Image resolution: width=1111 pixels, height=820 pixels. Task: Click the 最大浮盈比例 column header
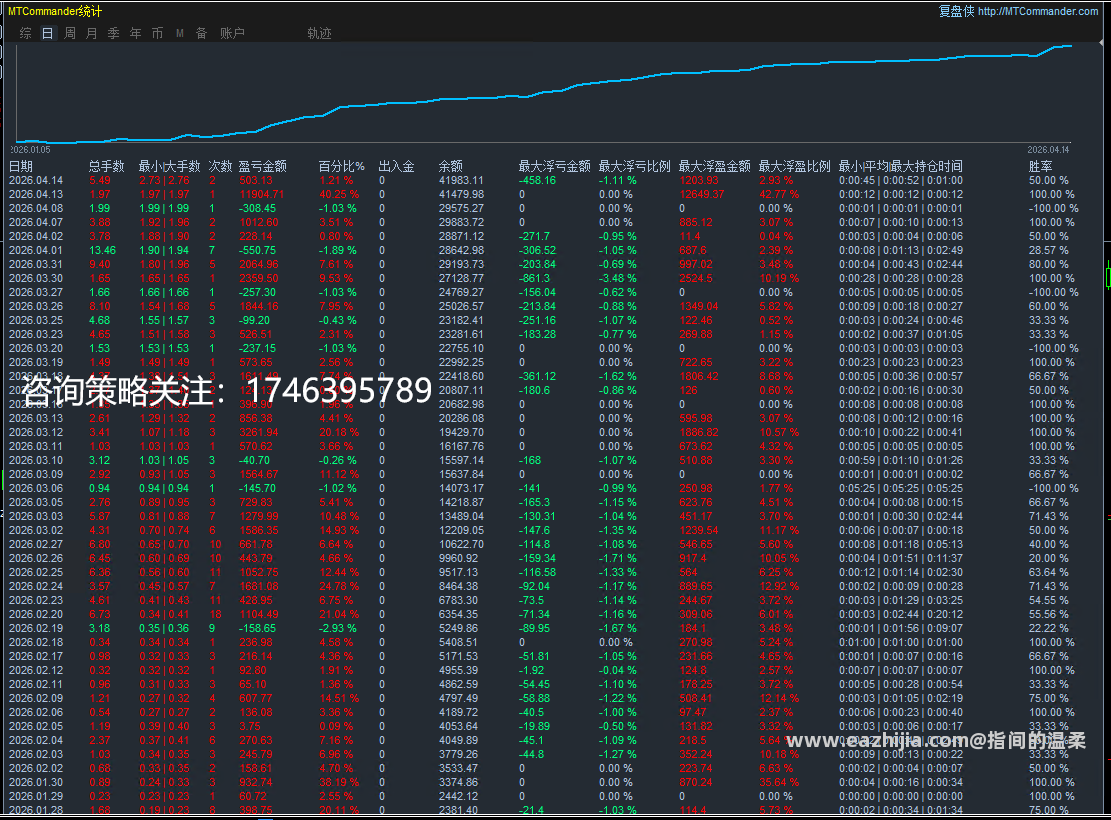(x=794, y=166)
